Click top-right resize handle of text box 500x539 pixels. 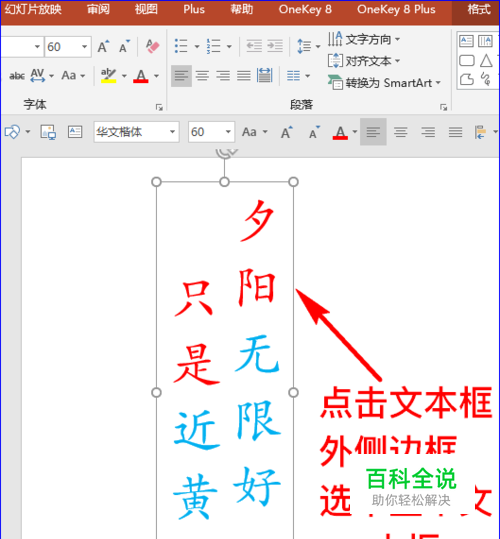click(293, 182)
